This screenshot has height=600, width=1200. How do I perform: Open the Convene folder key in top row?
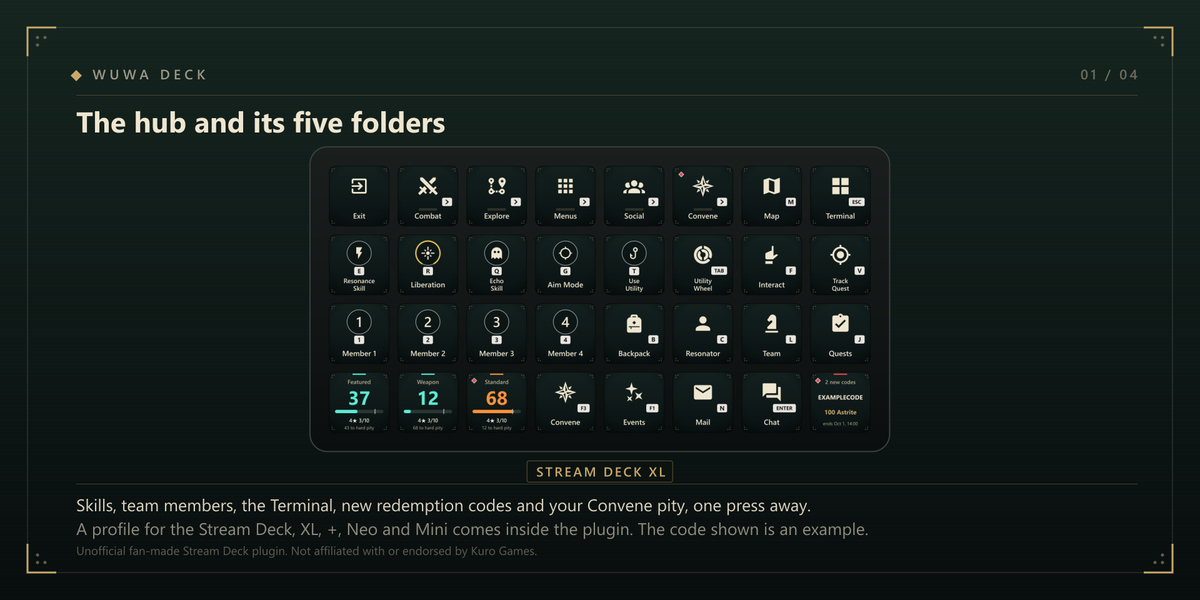click(x=703, y=196)
